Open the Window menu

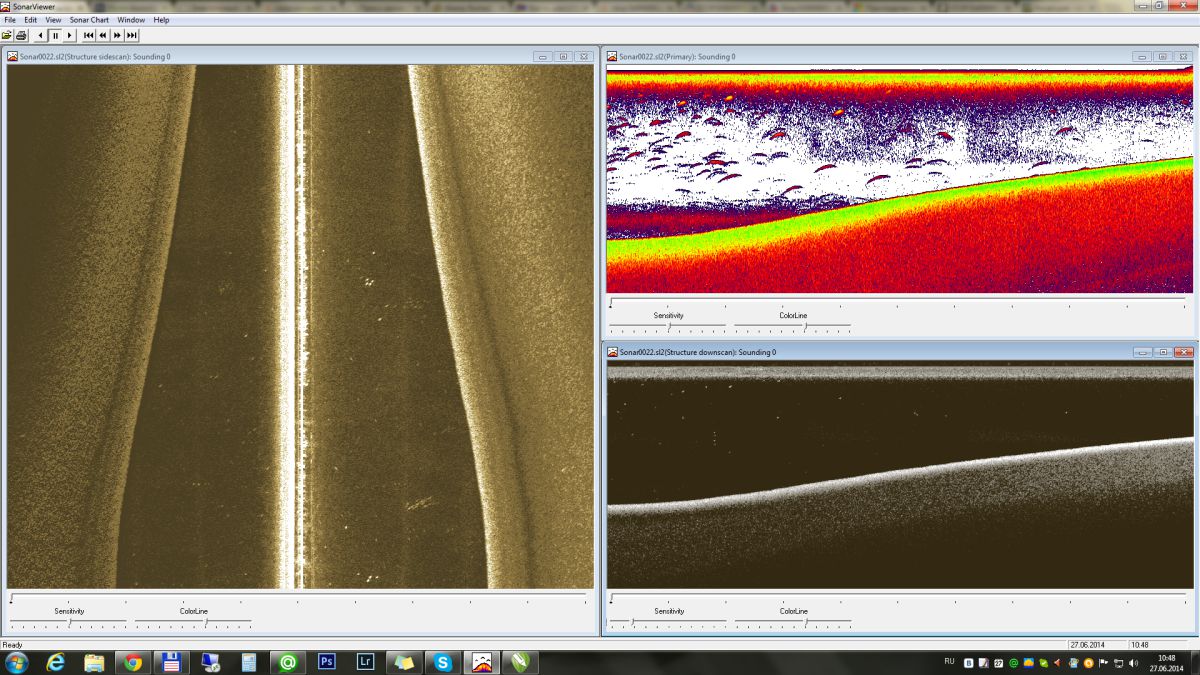pos(131,20)
